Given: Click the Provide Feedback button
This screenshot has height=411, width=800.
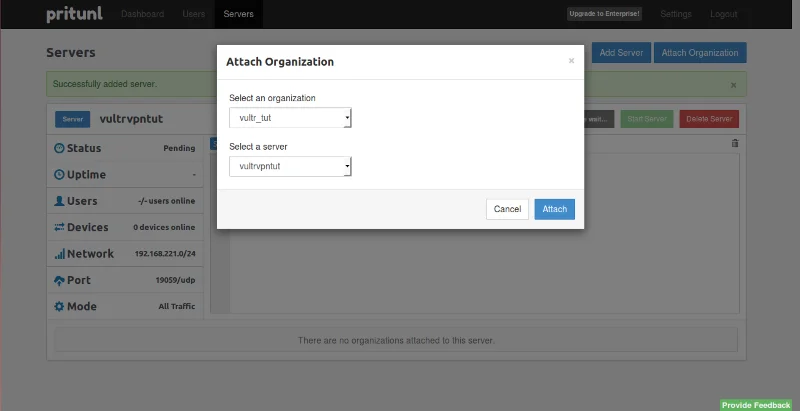Looking at the screenshot, I should point(756,405).
